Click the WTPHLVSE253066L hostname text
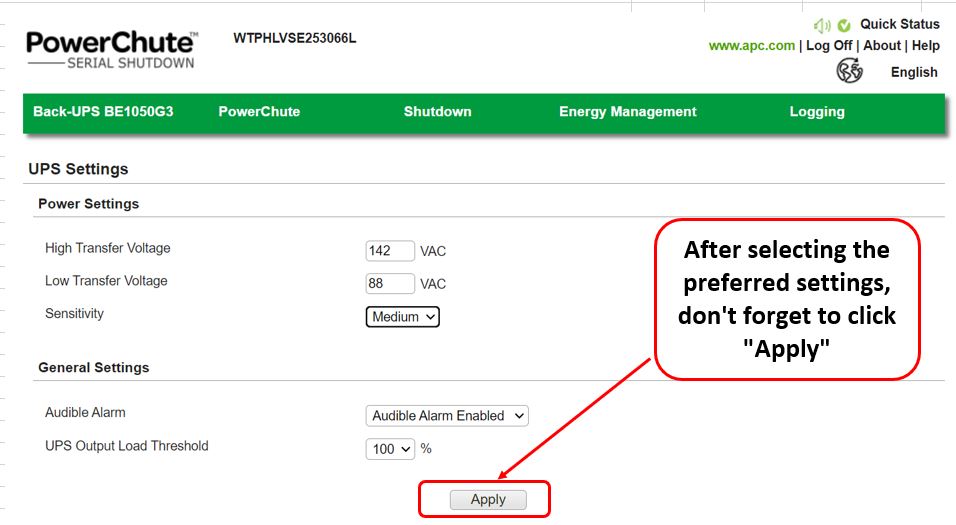 (x=294, y=38)
